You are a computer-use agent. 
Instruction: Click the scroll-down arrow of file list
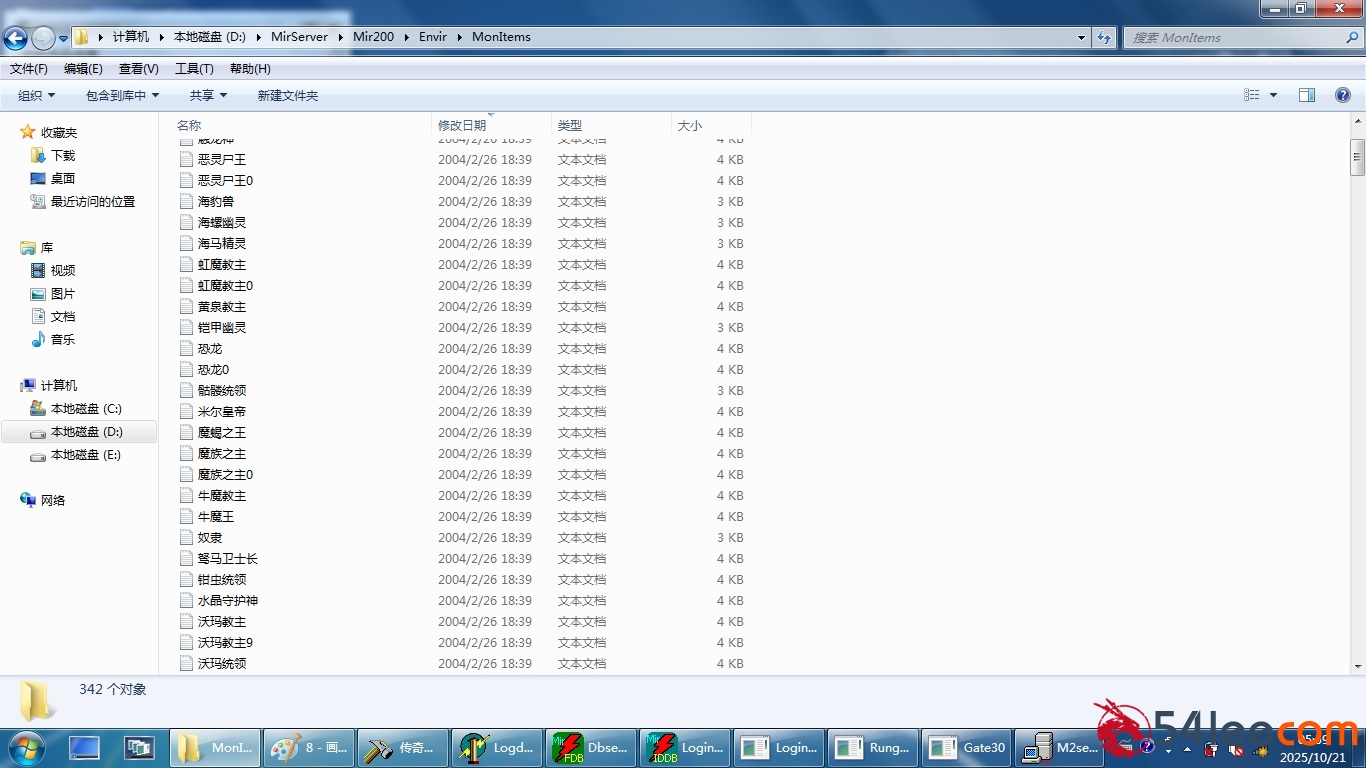pyautogui.click(x=1357, y=666)
